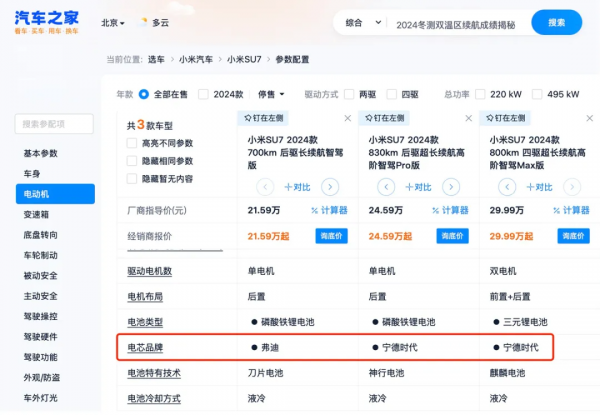Check the 两驱 drive filter
600x415 pixels.
pyautogui.click(x=349, y=94)
